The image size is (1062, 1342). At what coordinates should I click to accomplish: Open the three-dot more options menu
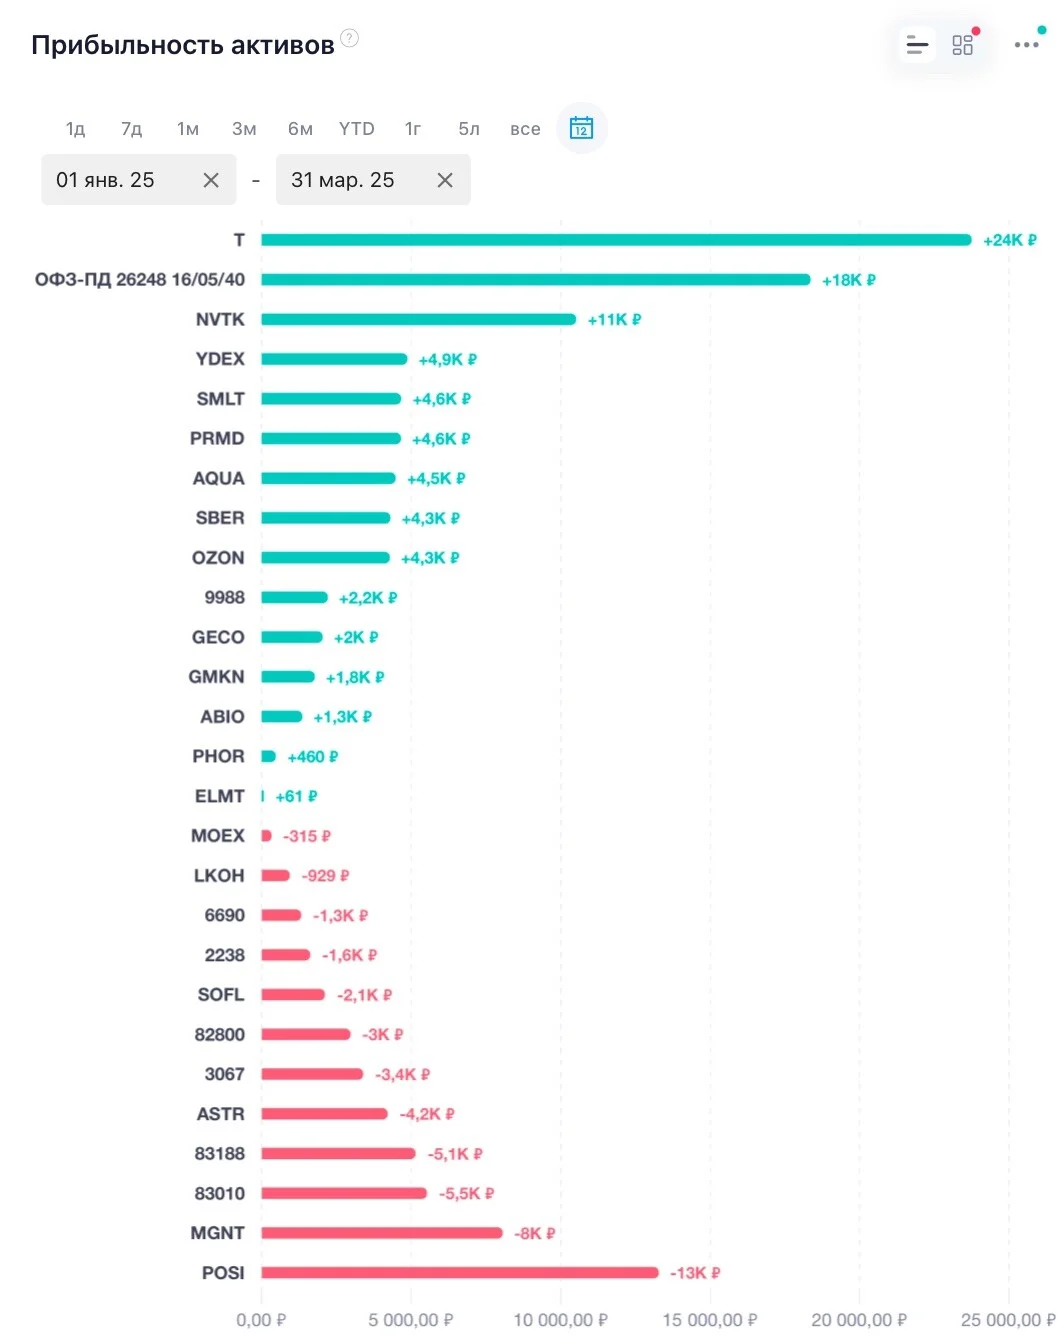coord(1027,45)
